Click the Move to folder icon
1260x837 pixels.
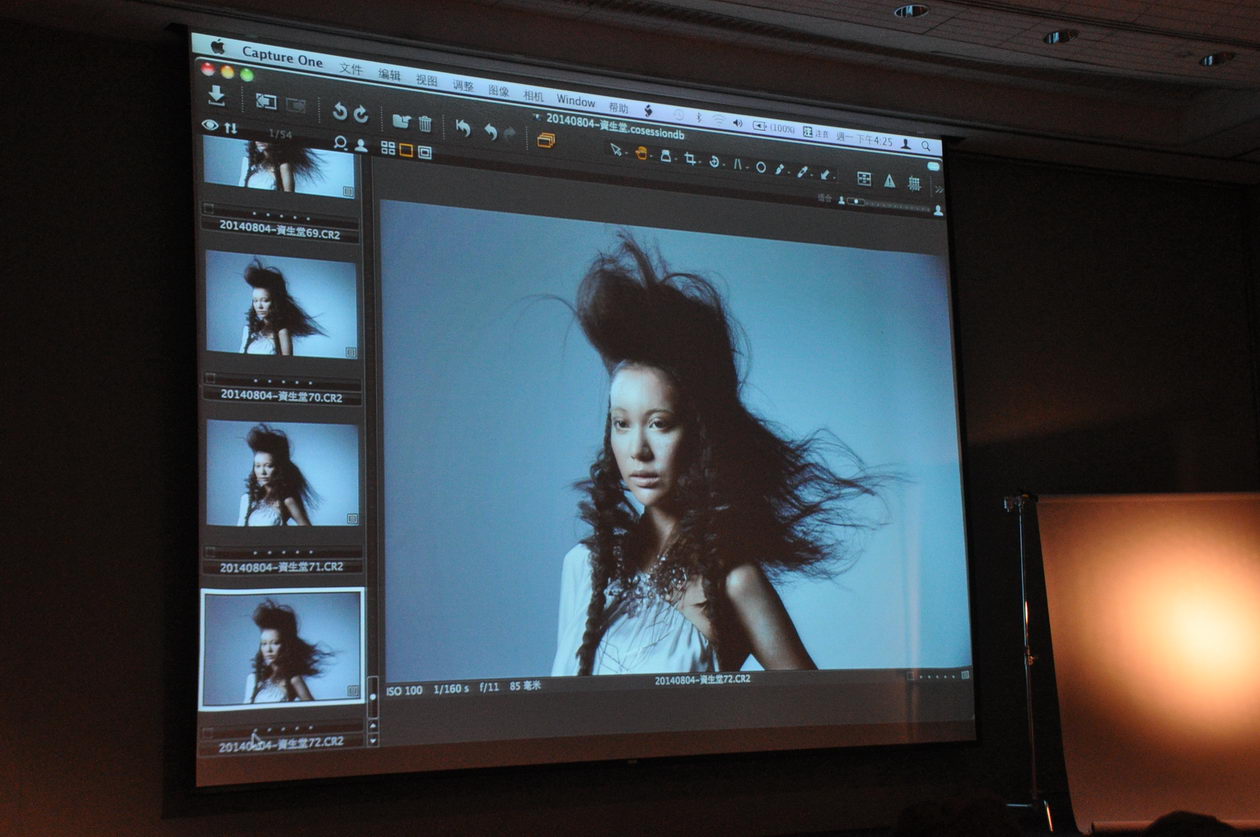402,121
